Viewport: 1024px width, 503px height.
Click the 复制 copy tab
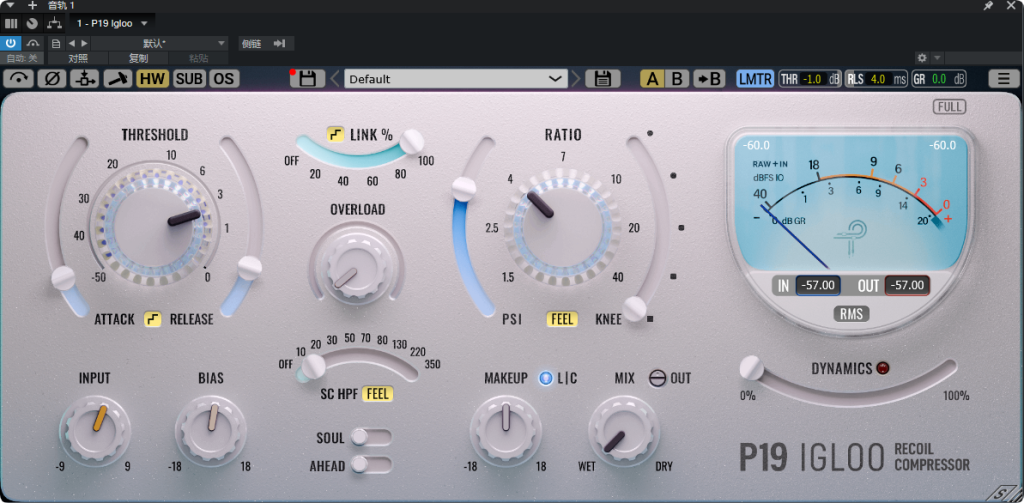tap(138, 58)
